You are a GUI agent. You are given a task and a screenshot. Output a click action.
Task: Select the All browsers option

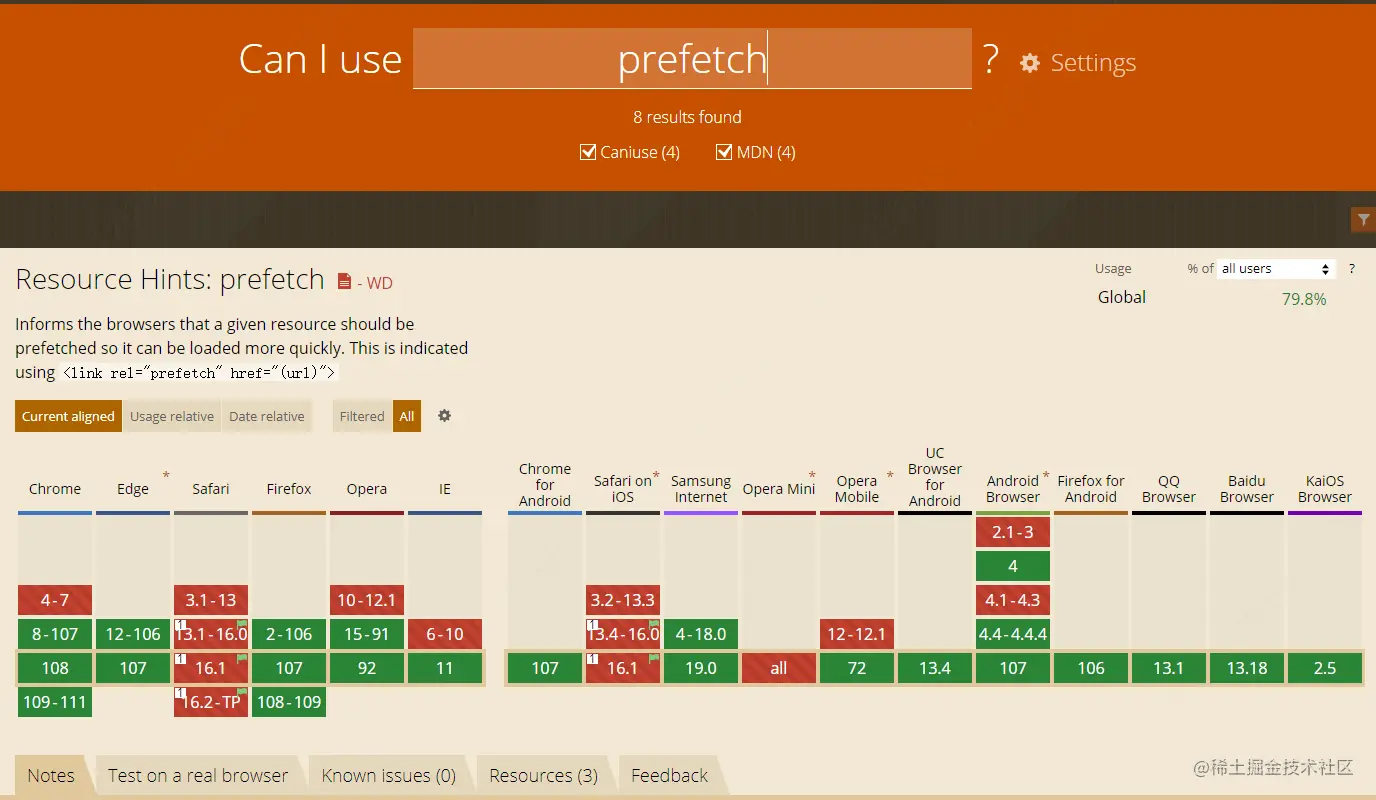(x=407, y=416)
